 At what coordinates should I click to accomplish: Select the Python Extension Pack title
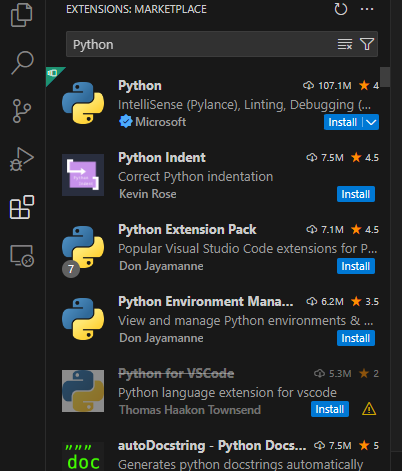pos(187,229)
